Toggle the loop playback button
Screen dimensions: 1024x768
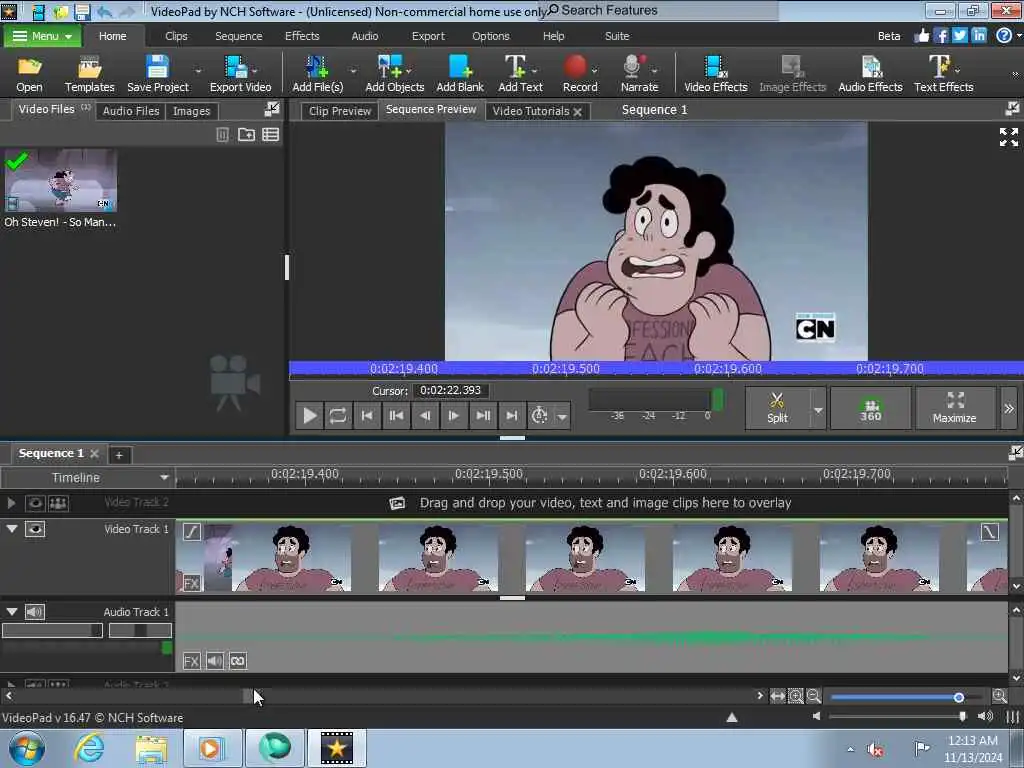[338, 416]
